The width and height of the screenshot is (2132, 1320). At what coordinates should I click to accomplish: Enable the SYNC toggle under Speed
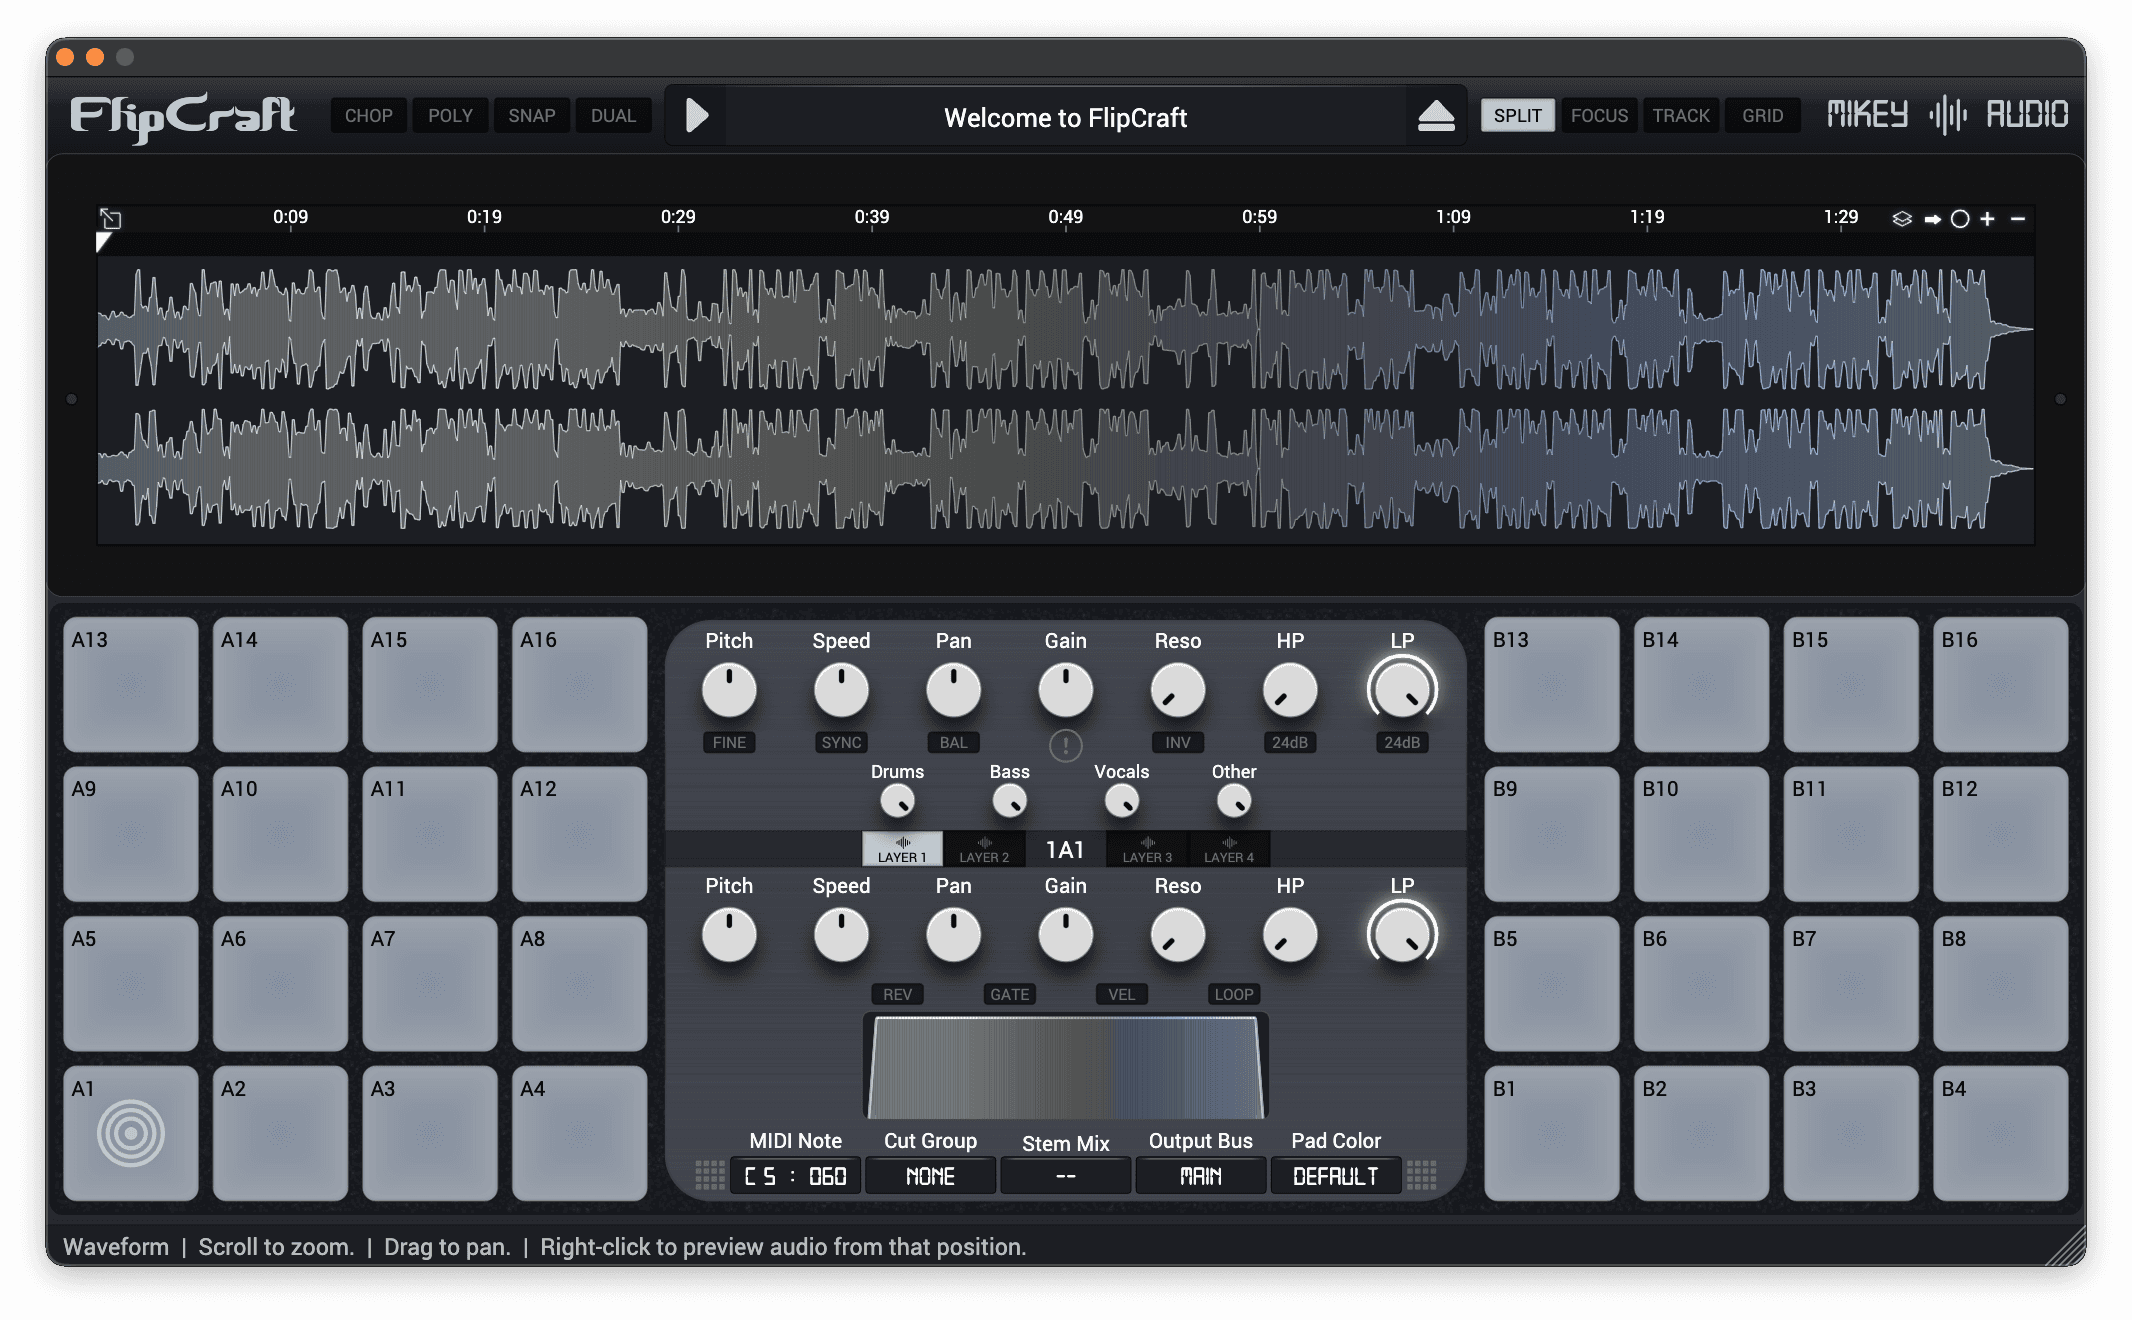tap(841, 743)
